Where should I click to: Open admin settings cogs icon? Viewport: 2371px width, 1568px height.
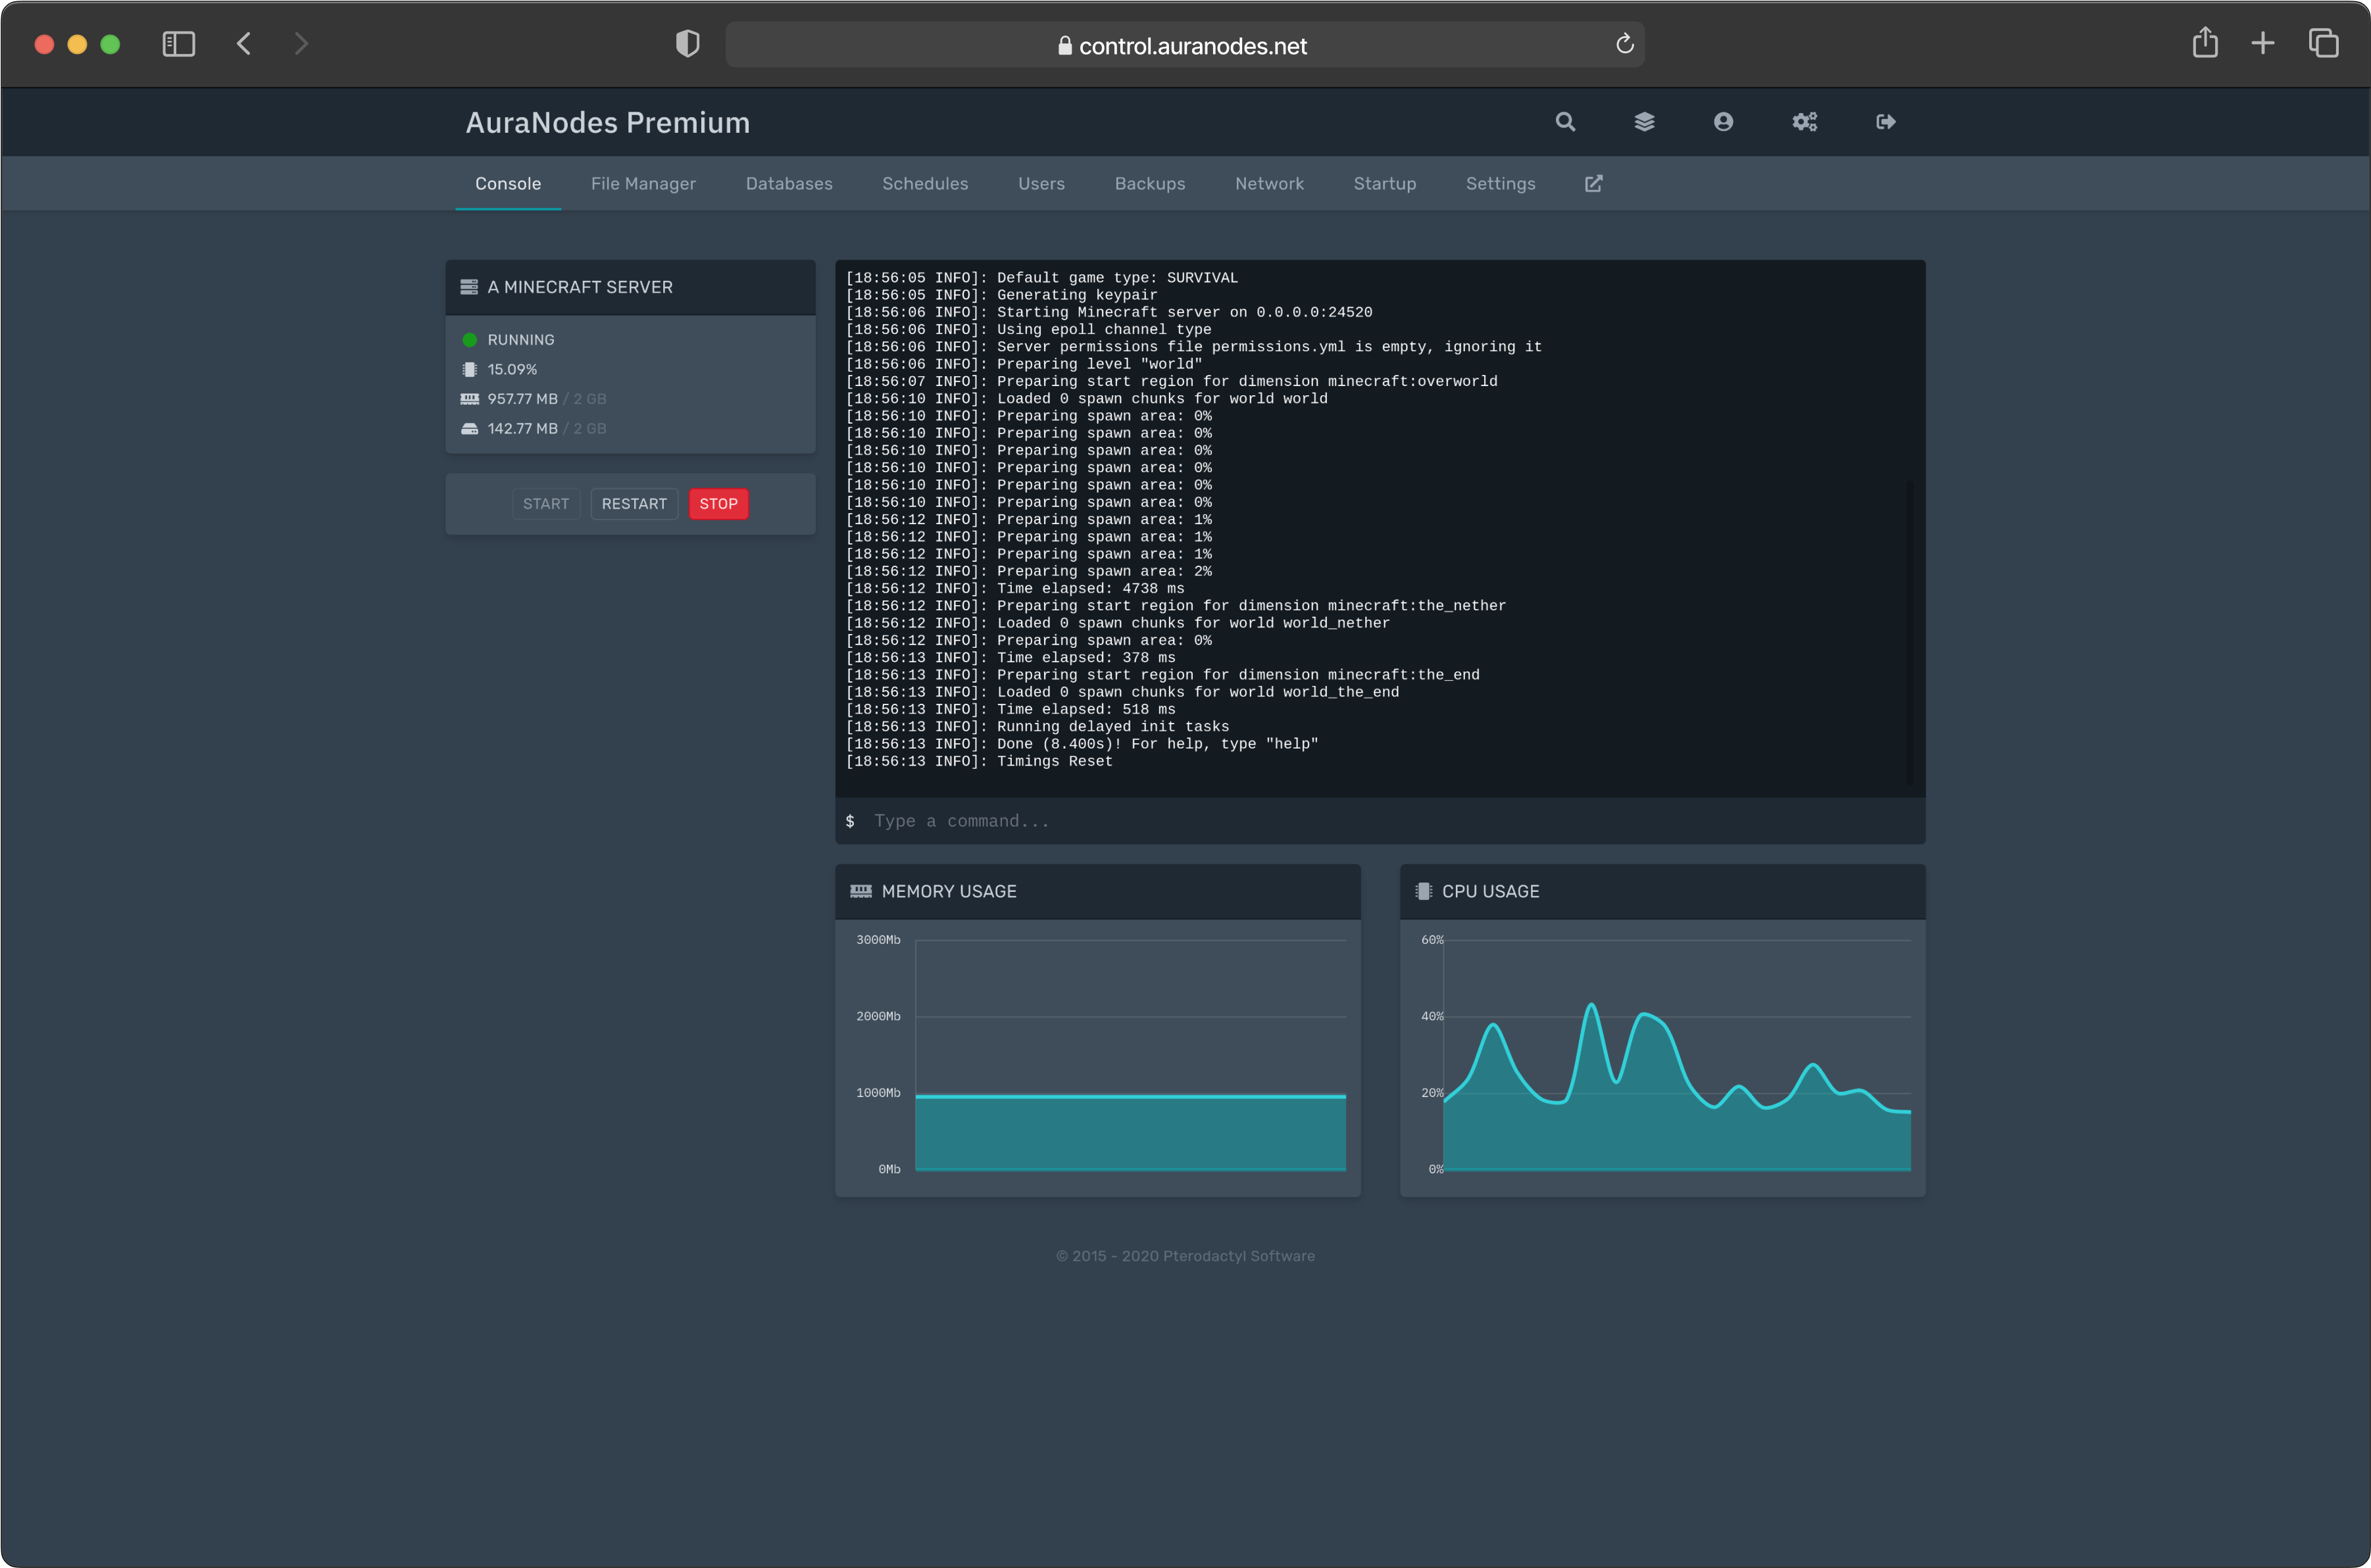point(1804,122)
